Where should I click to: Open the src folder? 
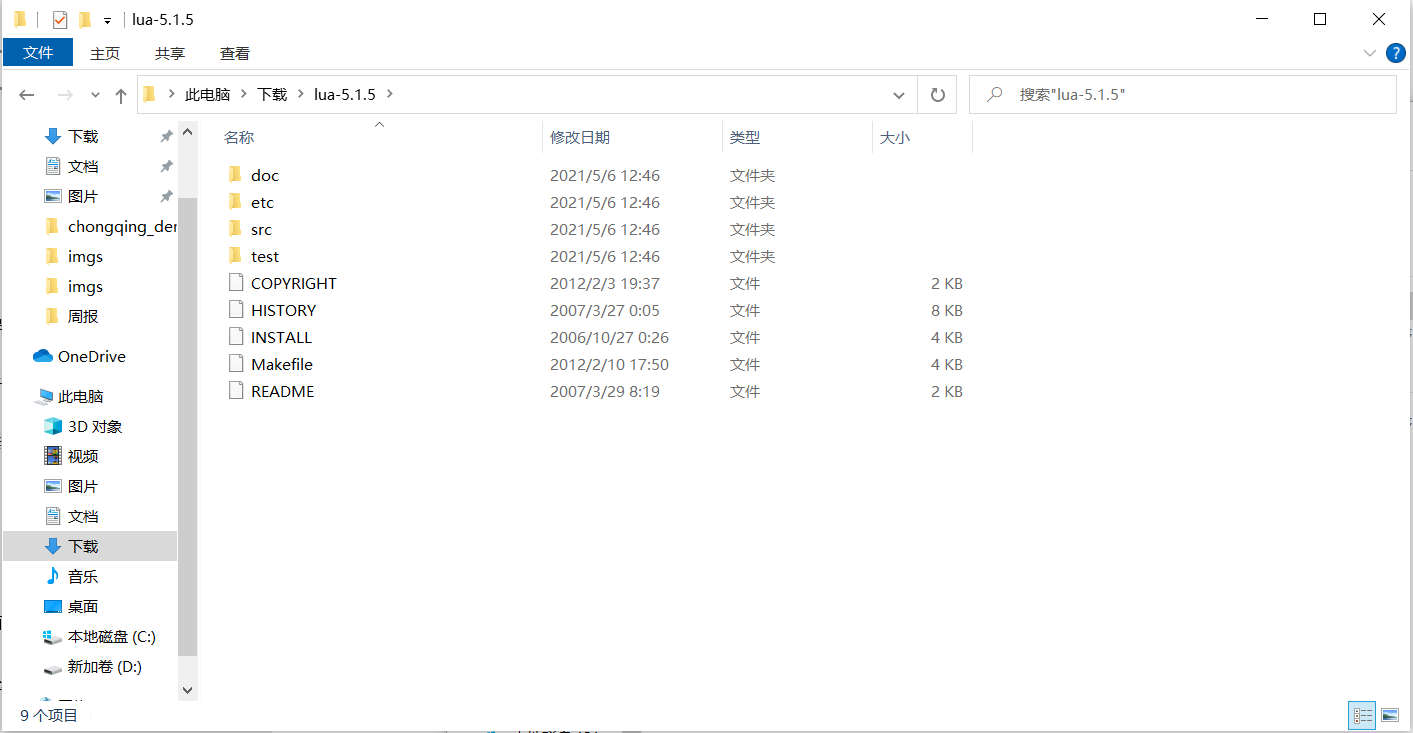point(261,229)
